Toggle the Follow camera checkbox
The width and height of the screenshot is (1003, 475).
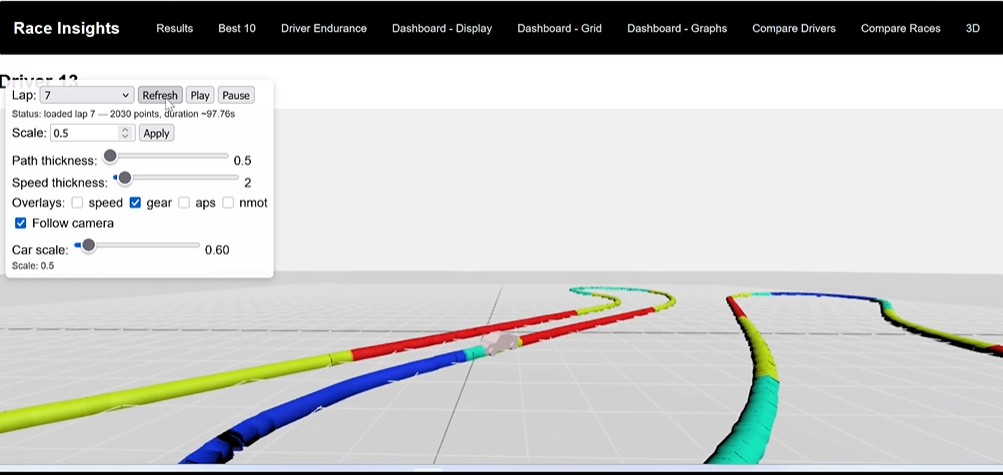20,223
